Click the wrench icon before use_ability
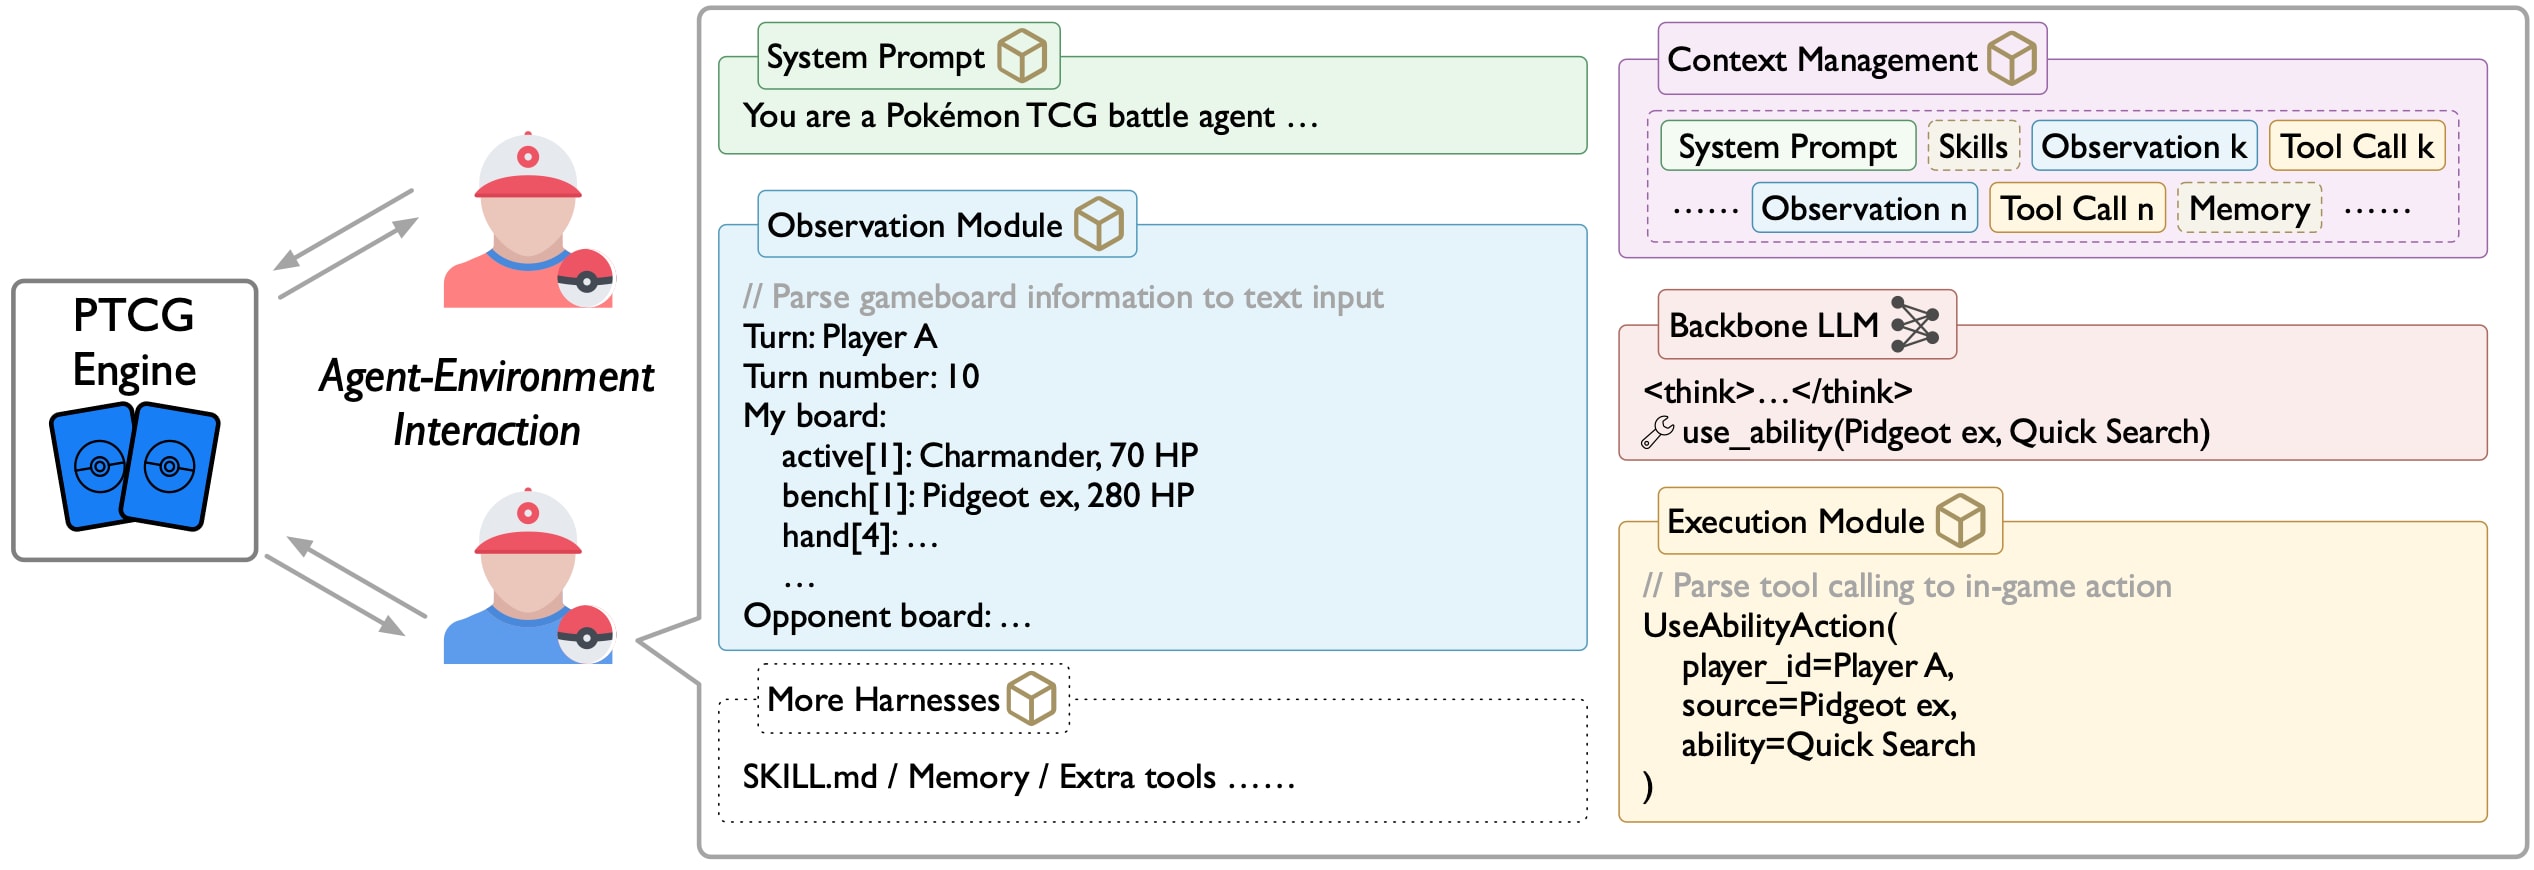Image resolution: width=2534 pixels, height=870 pixels. pos(1657,432)
